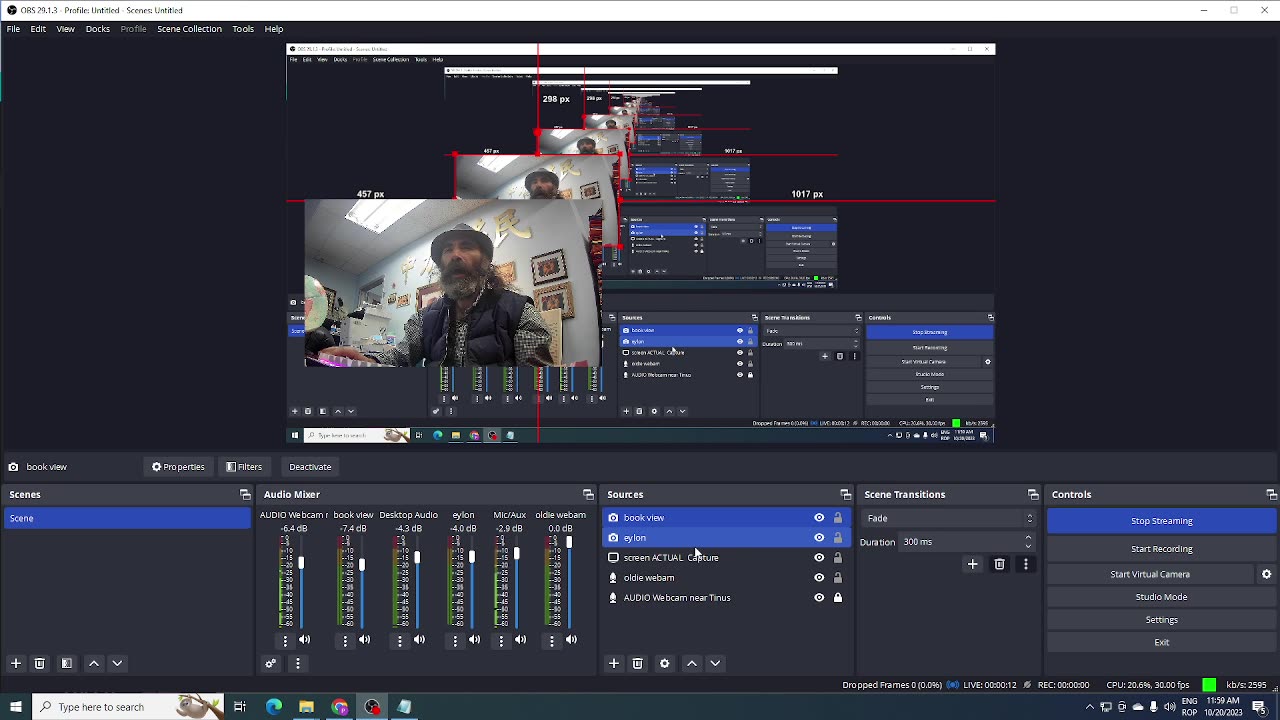Open the Help menu
The image size is (1280, 720).
pos(274,29)
